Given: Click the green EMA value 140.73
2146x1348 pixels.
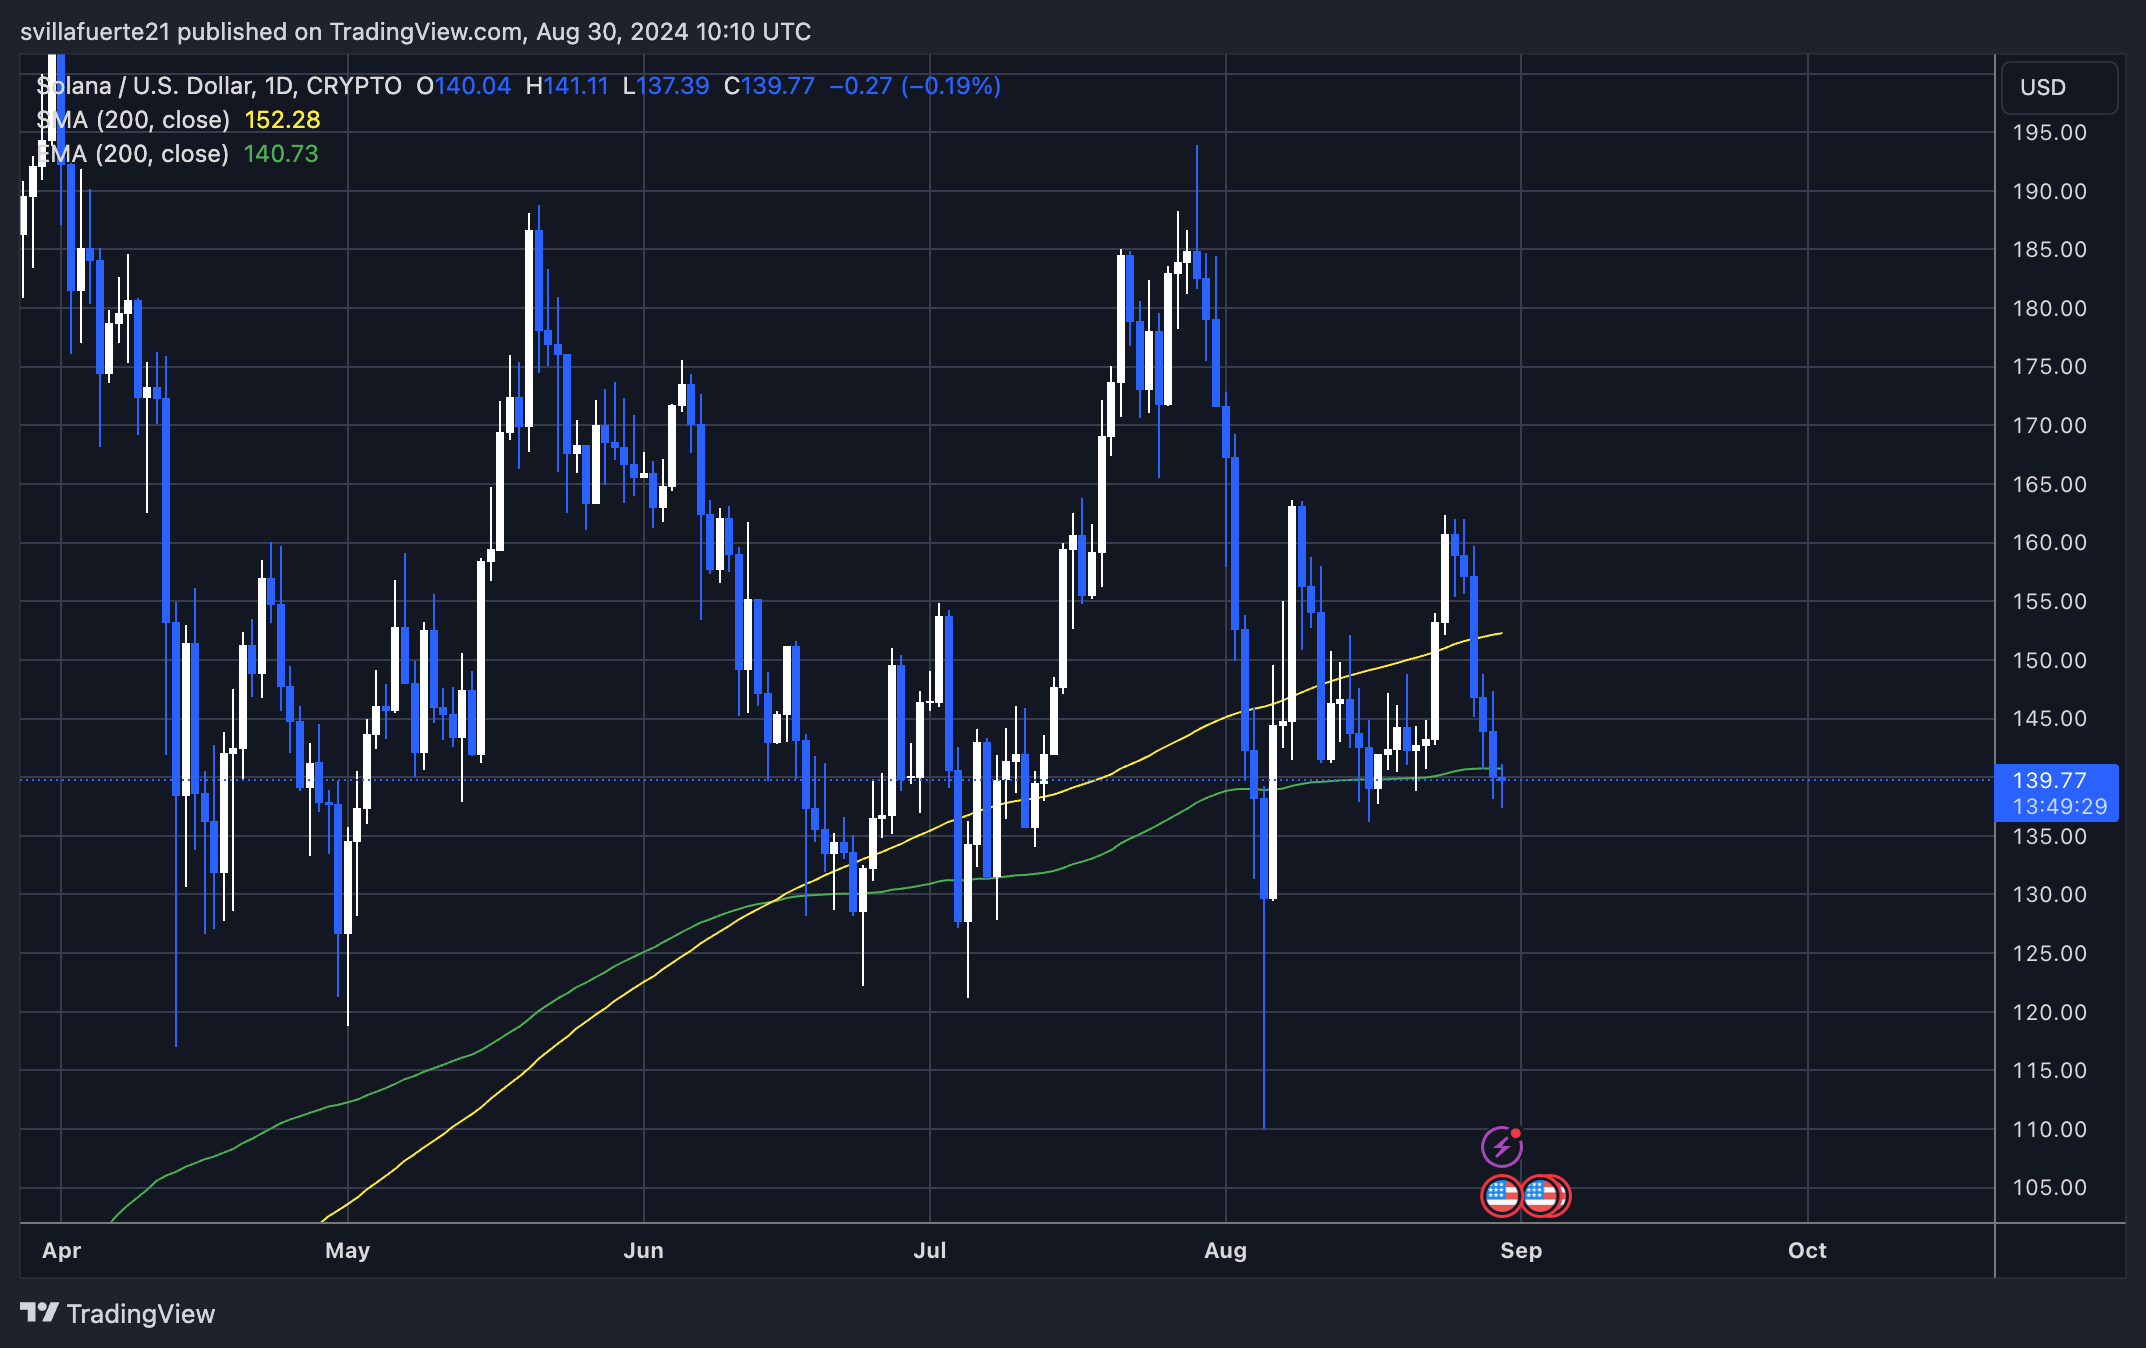Looking at the screenshot, I should pyautogui.click(x=281, y=154).
